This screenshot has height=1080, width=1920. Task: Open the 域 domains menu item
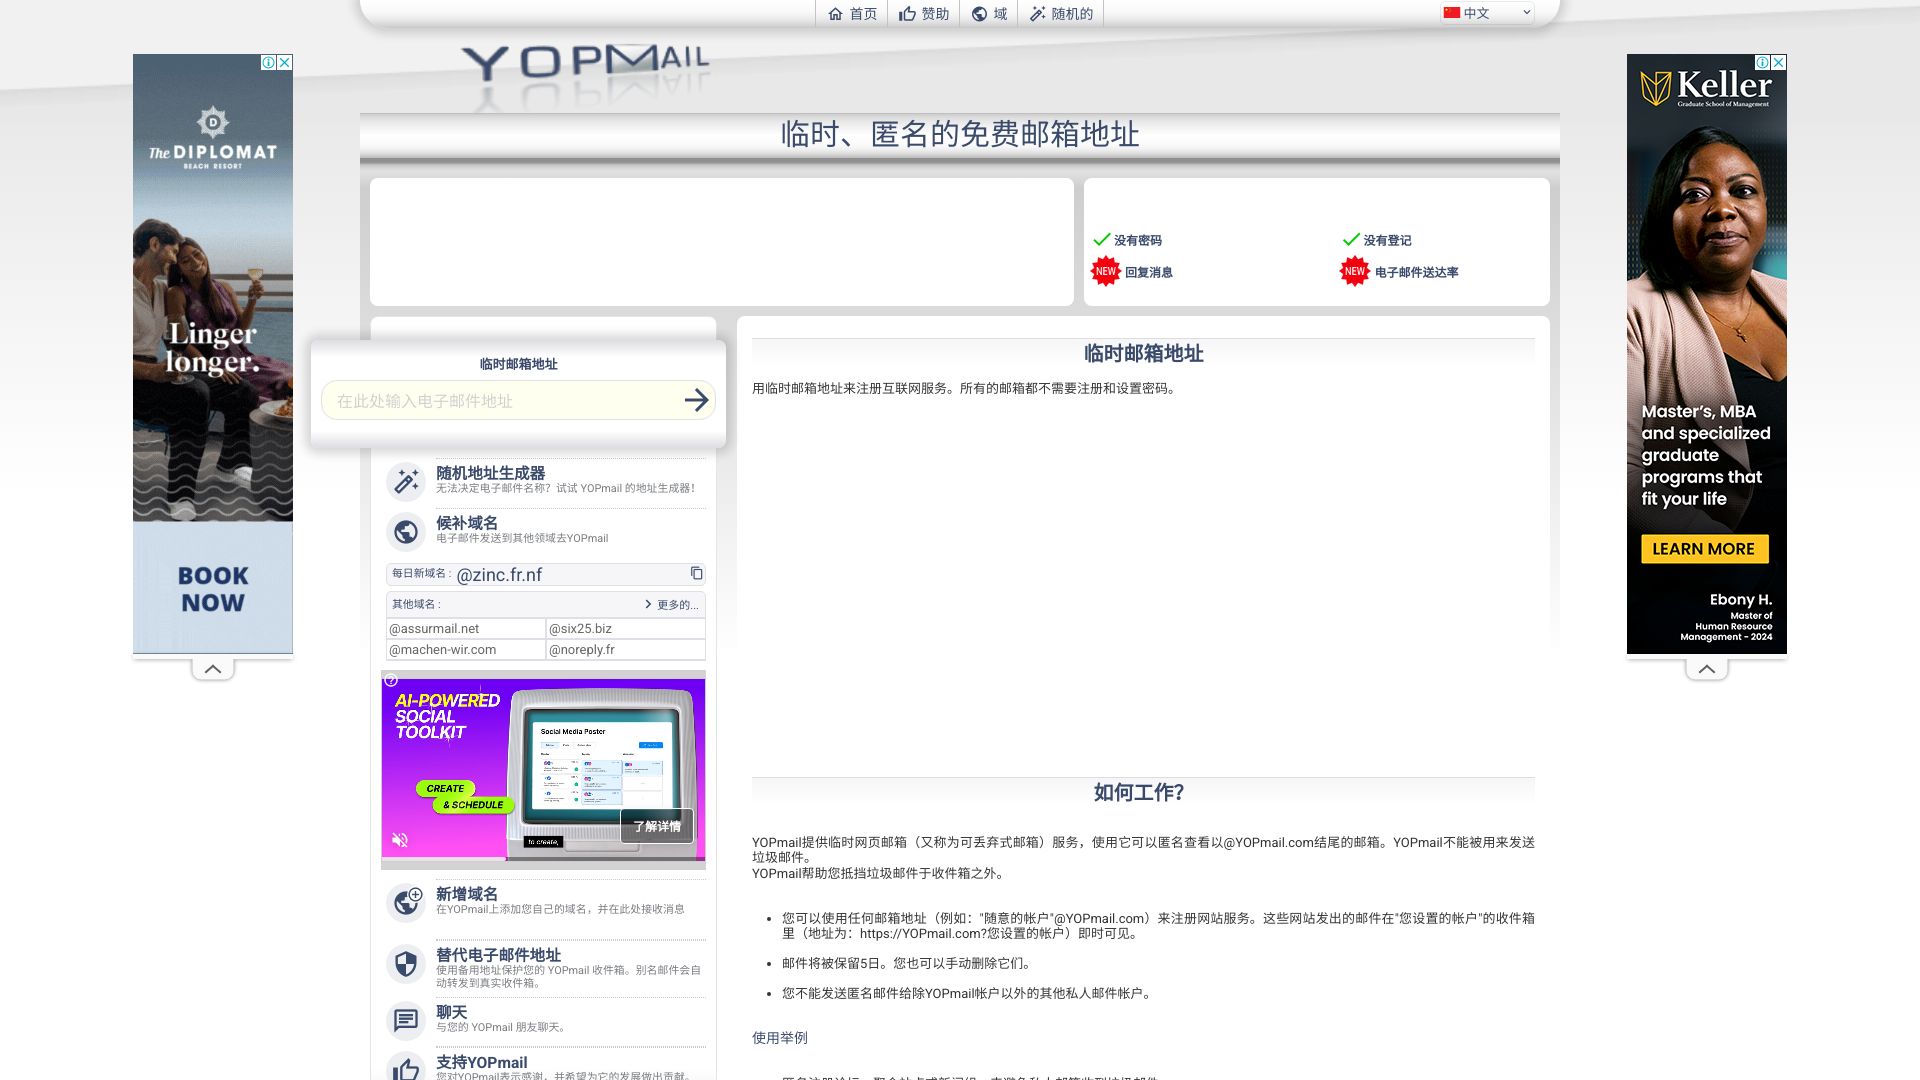[x=989, y=14]
